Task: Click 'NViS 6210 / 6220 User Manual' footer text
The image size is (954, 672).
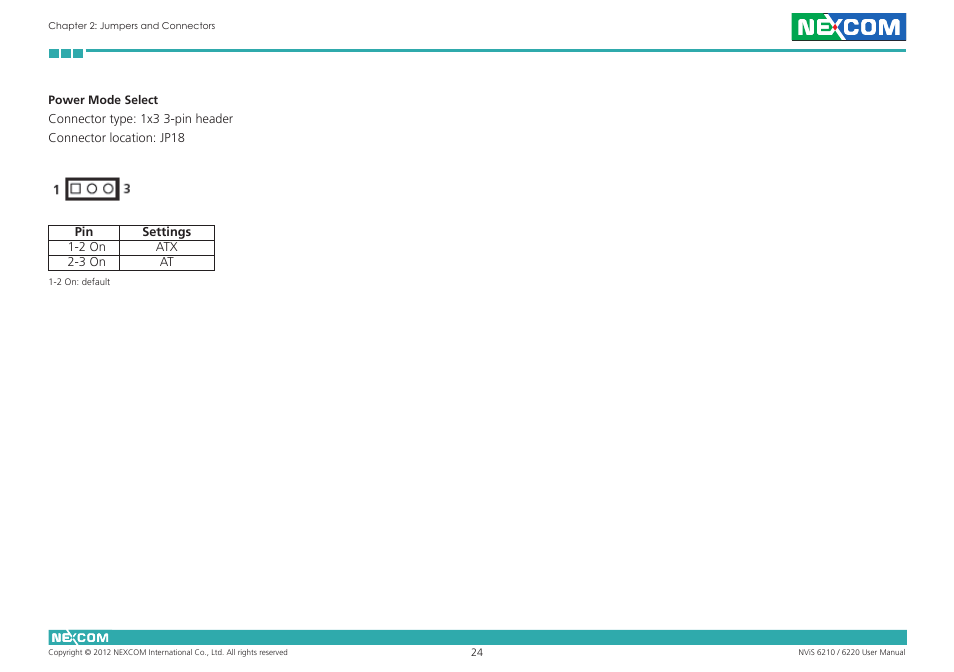Action: [852, 652]
